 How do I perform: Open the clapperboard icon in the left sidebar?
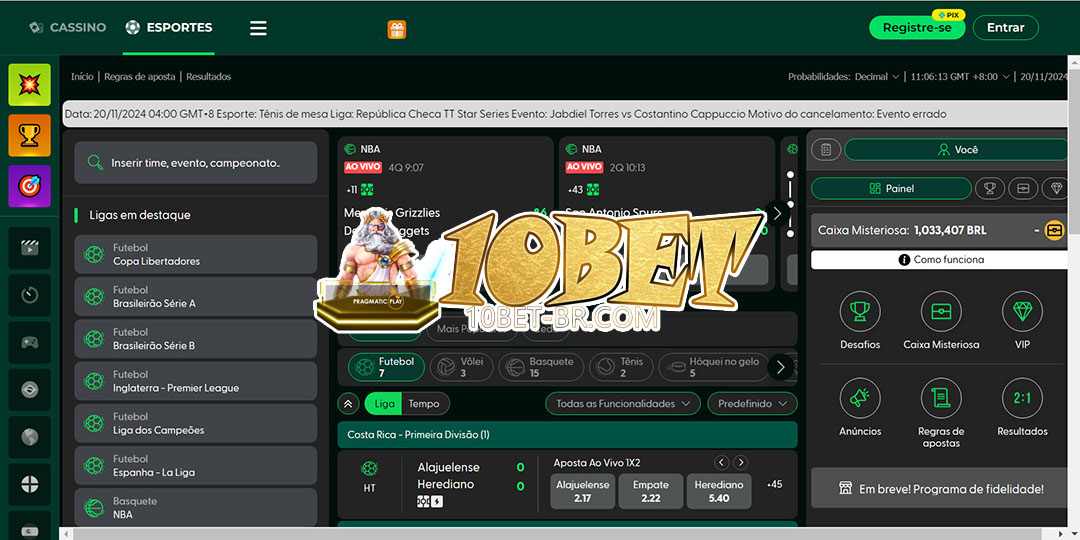[x=30, y=248]
